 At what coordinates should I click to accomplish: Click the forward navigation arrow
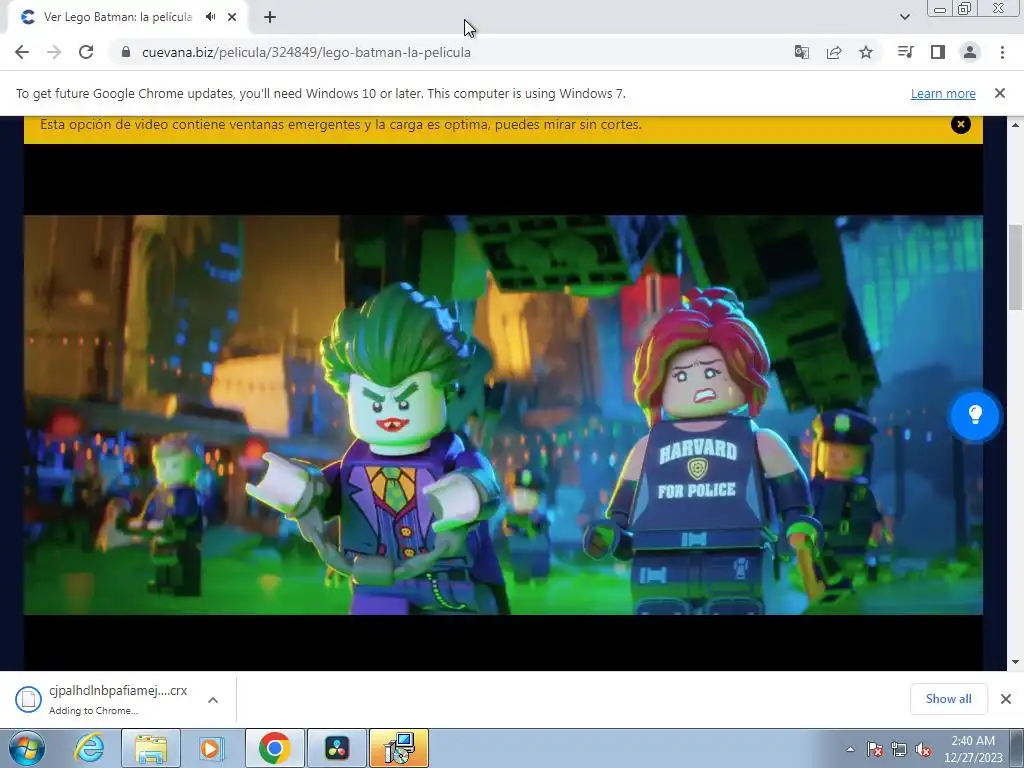click(x=54, y=52)
